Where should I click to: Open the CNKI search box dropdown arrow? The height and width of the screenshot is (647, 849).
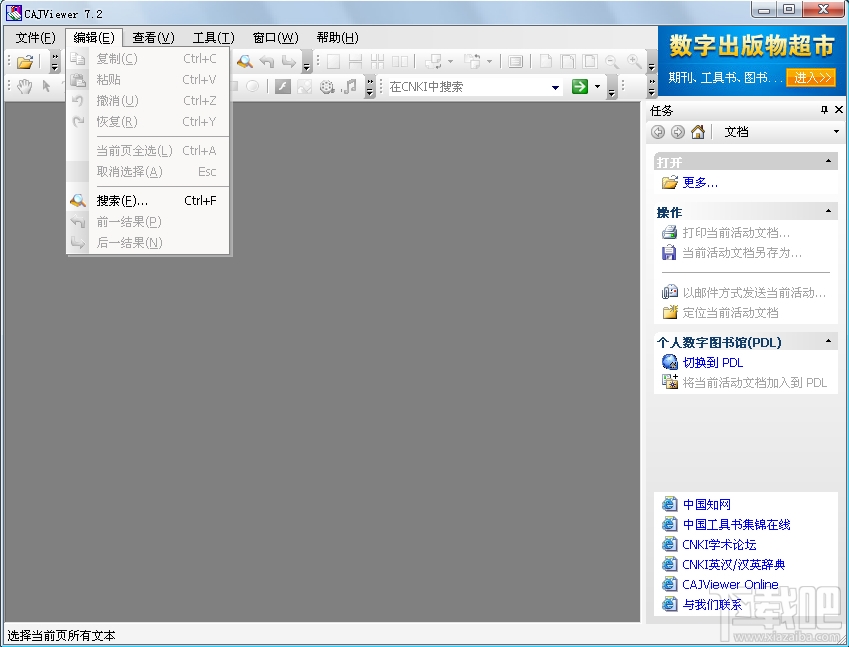click(x=557, y=86)
